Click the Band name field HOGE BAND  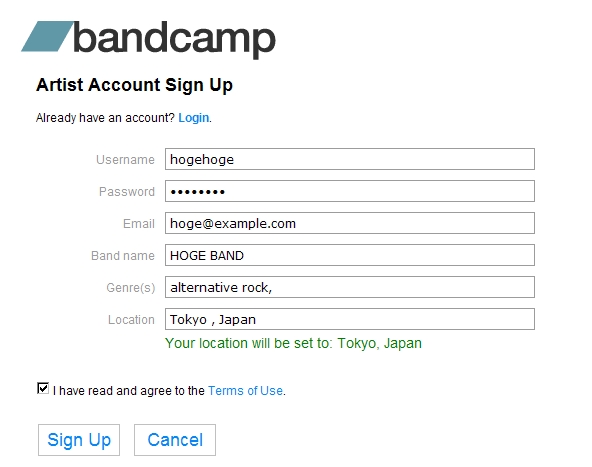350,255
